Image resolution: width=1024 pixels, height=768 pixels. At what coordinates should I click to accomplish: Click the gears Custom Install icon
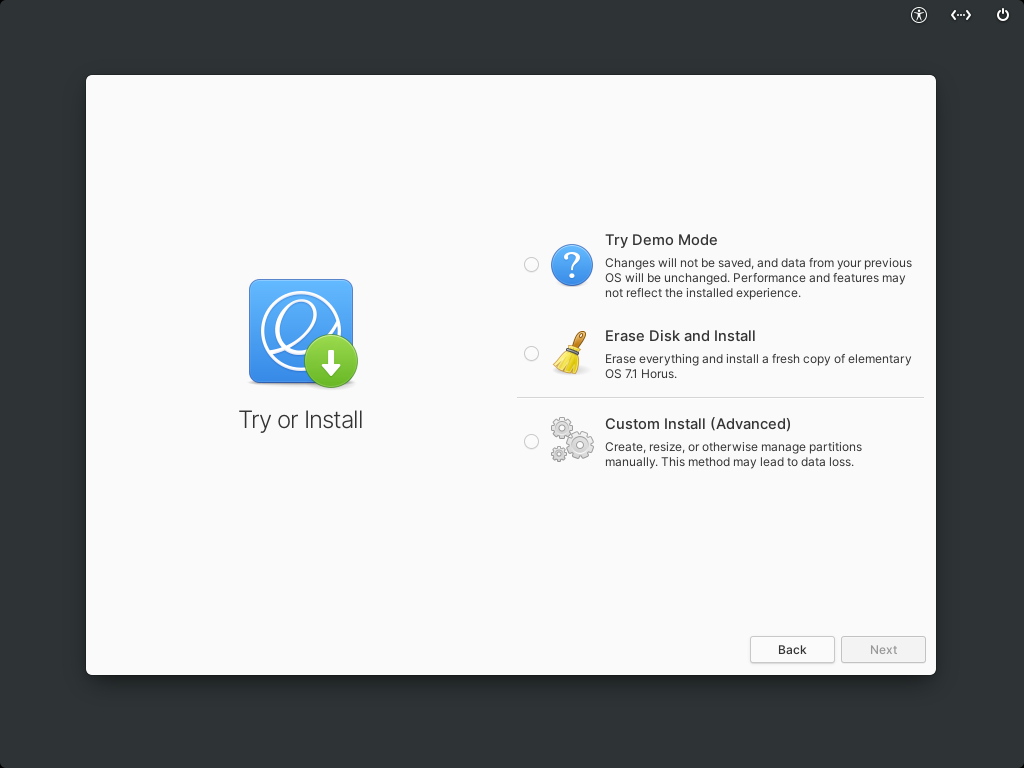572,440
